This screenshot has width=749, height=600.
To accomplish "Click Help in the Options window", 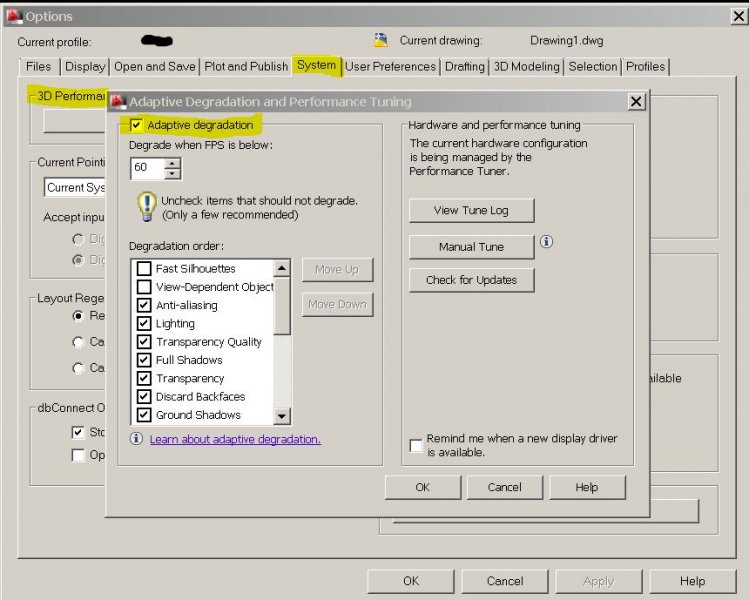I will [x=693, y=581].
